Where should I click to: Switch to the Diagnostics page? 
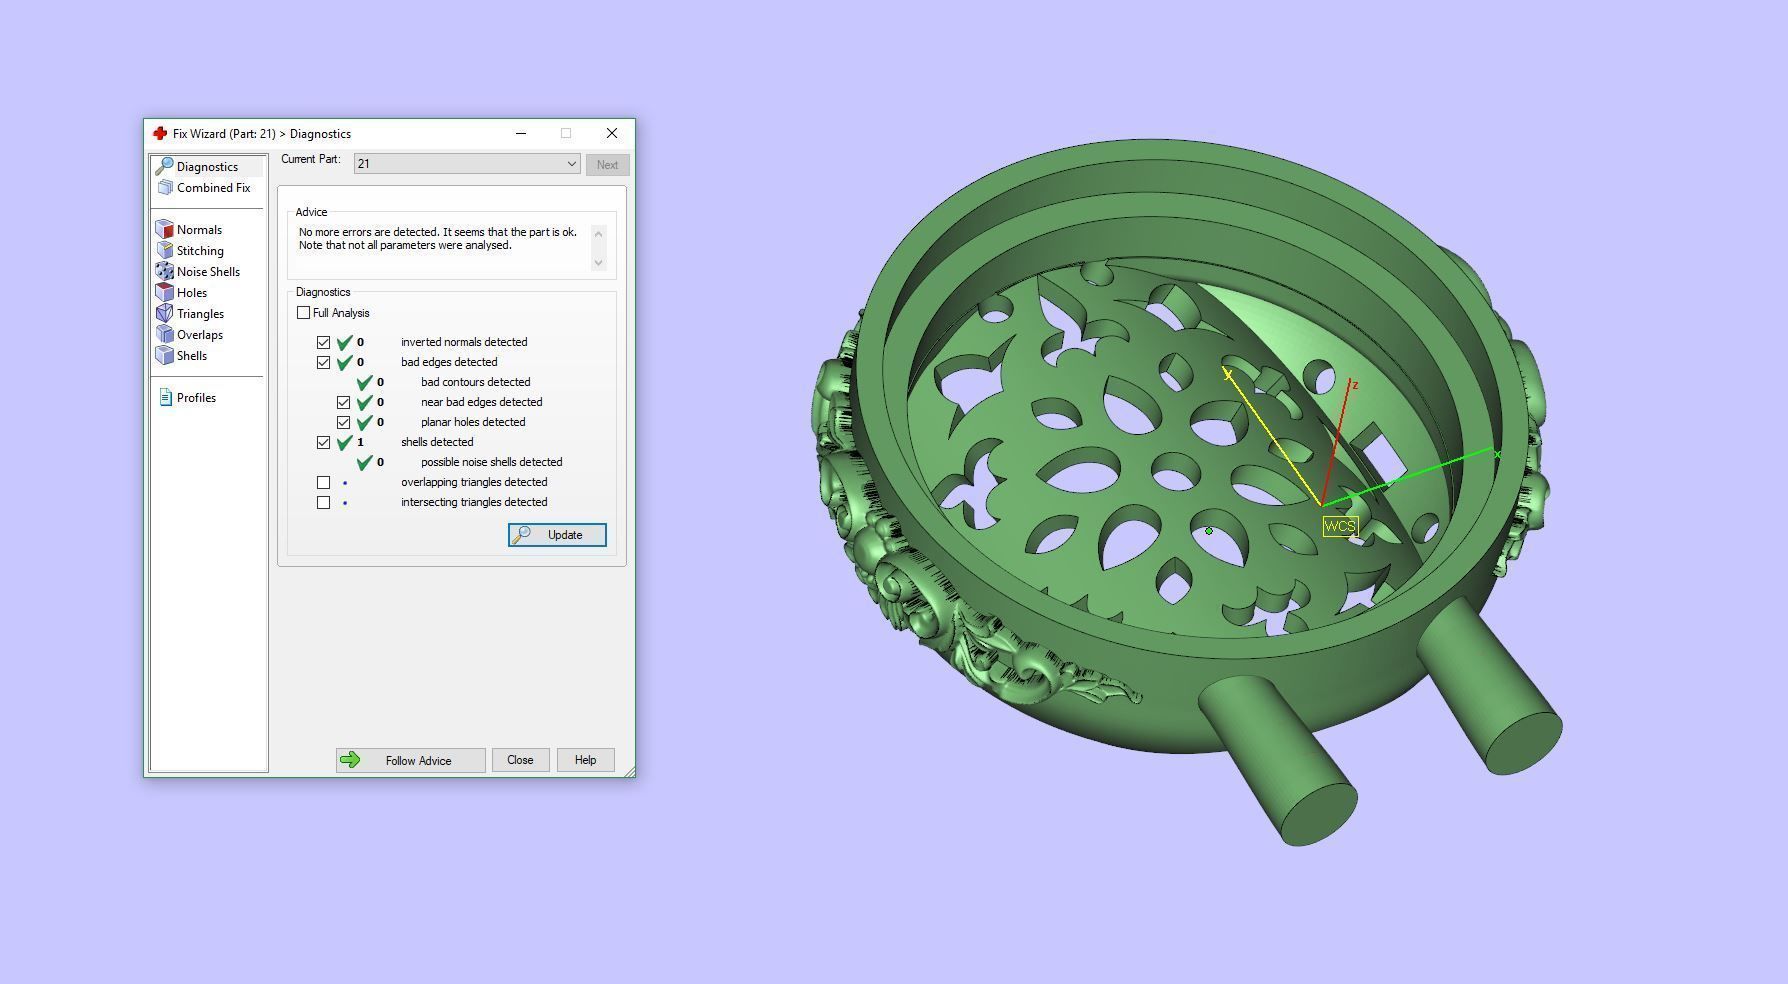tap(206, 167)
